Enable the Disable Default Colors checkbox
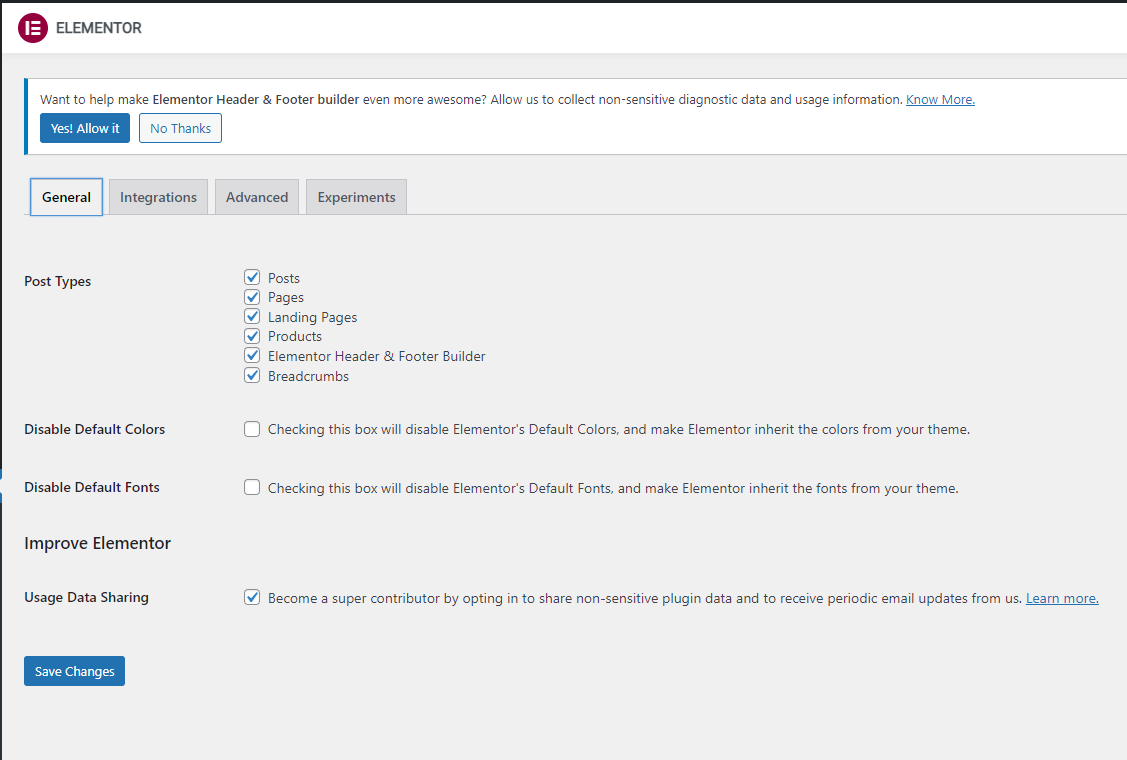The width and height of the screenshot is (1127, 760). tap(252, 429)
